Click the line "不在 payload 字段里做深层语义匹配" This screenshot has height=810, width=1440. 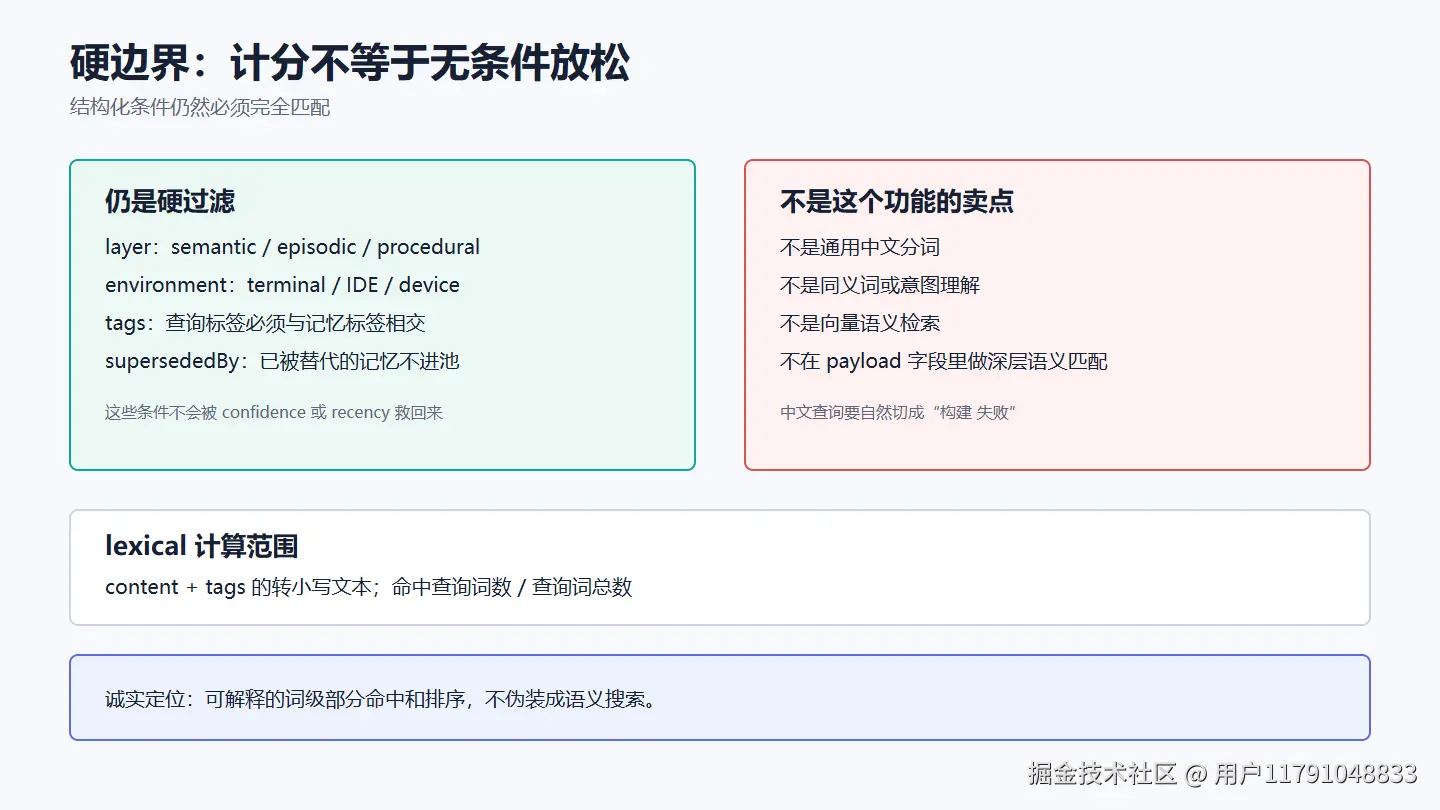tap(944, 361)
